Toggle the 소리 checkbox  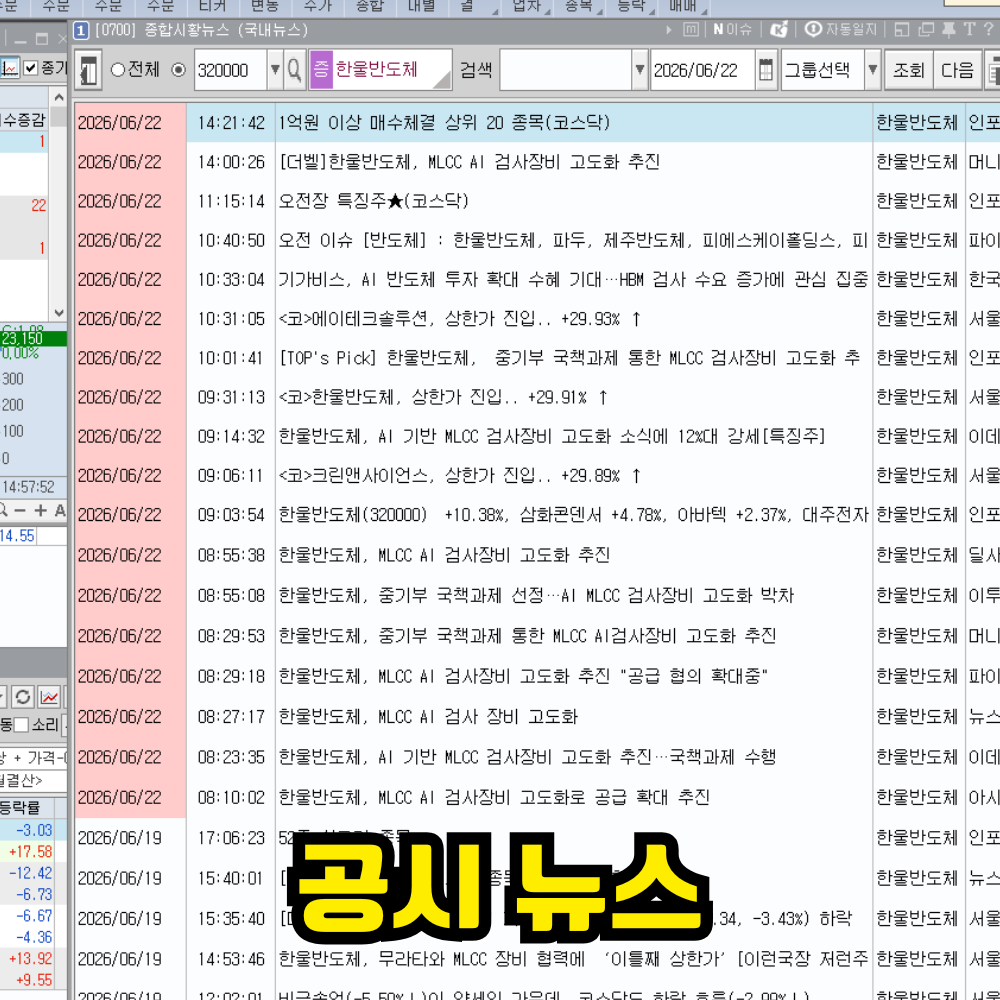pos(22,724)
